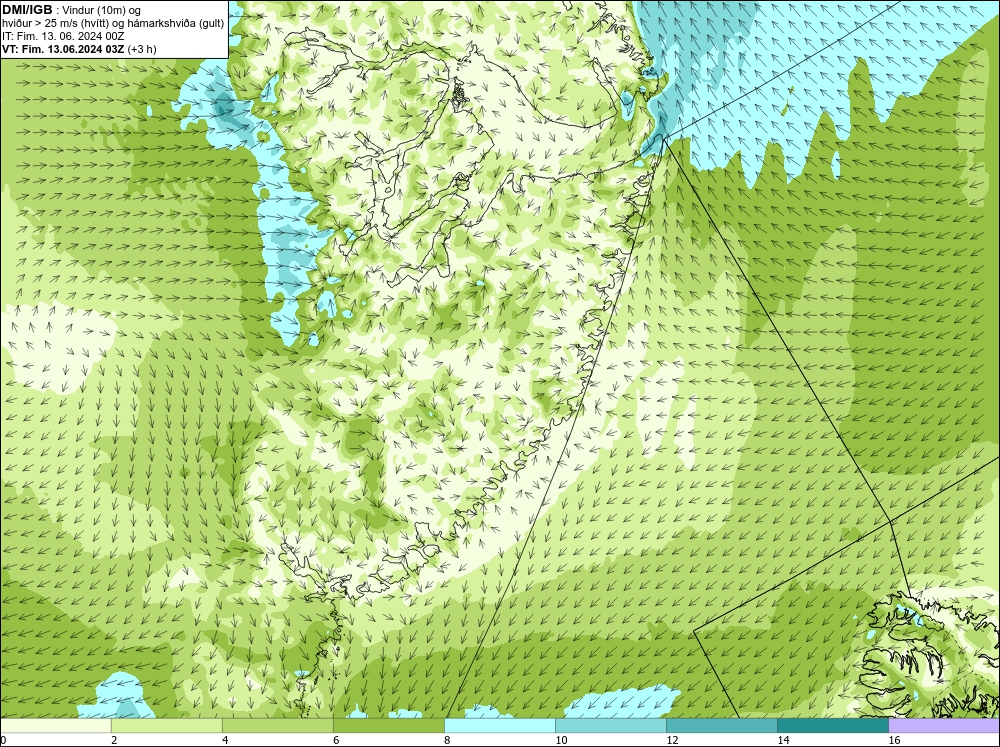Click the DMI/IGB title text
Image resolution: width=1000 pixels, height=747 pixels.
(27, 10)
